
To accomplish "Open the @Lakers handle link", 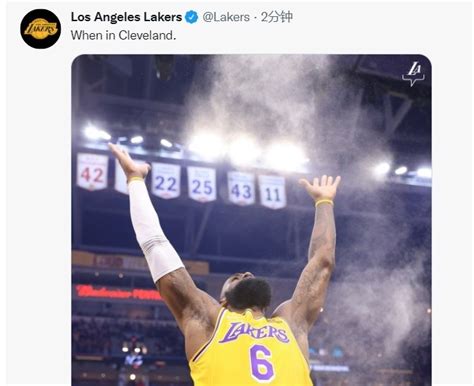I will (x=226, y=17).
